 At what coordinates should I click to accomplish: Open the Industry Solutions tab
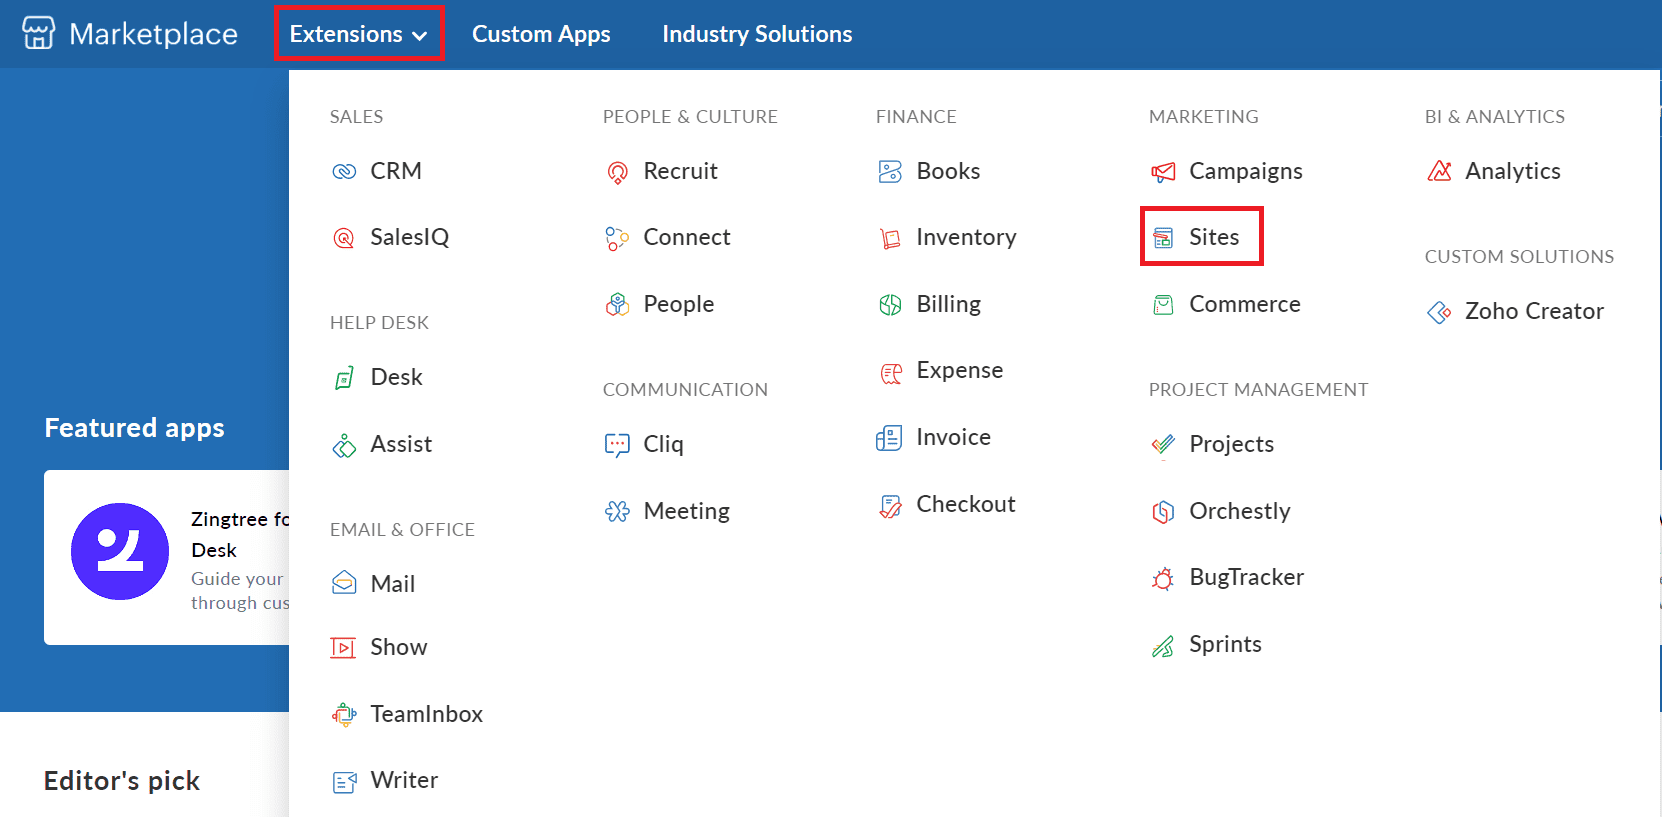(757, 34)
